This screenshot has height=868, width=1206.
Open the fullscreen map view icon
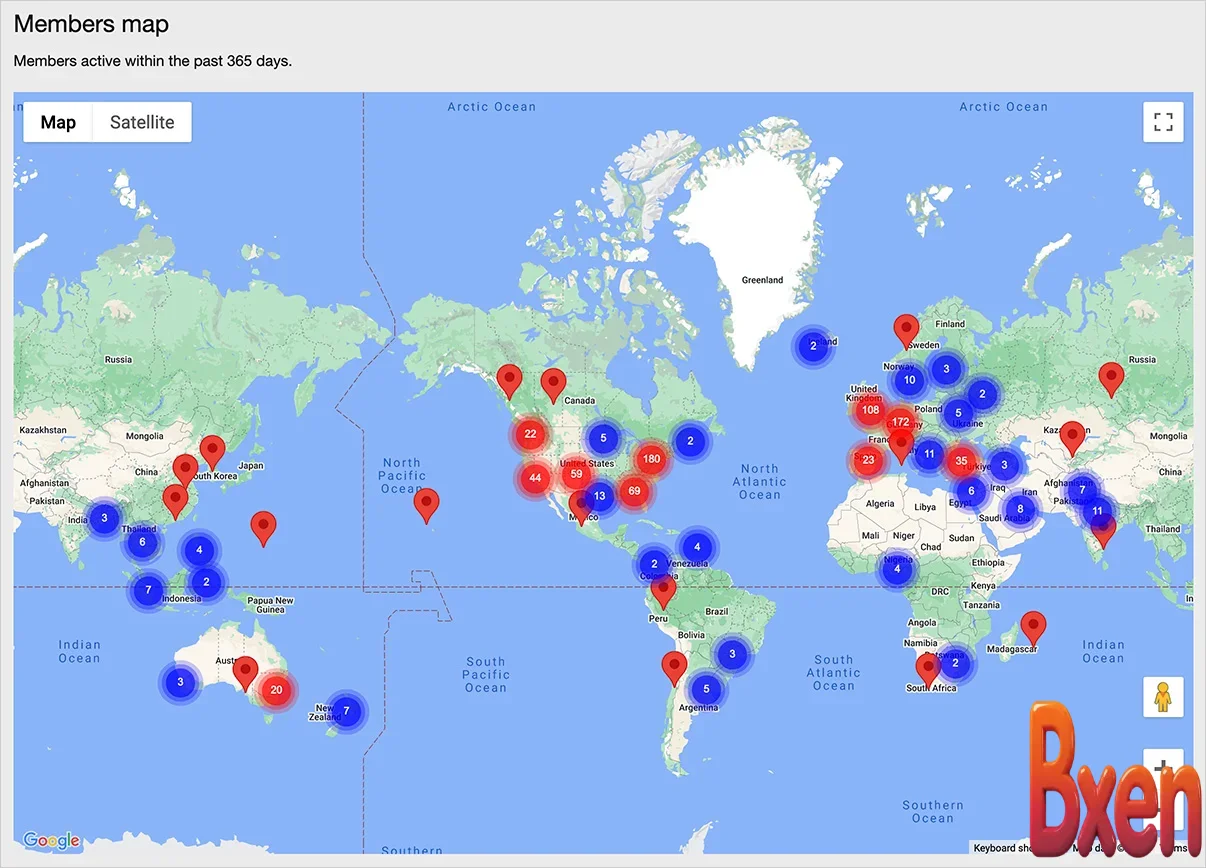coord(1163,121)
